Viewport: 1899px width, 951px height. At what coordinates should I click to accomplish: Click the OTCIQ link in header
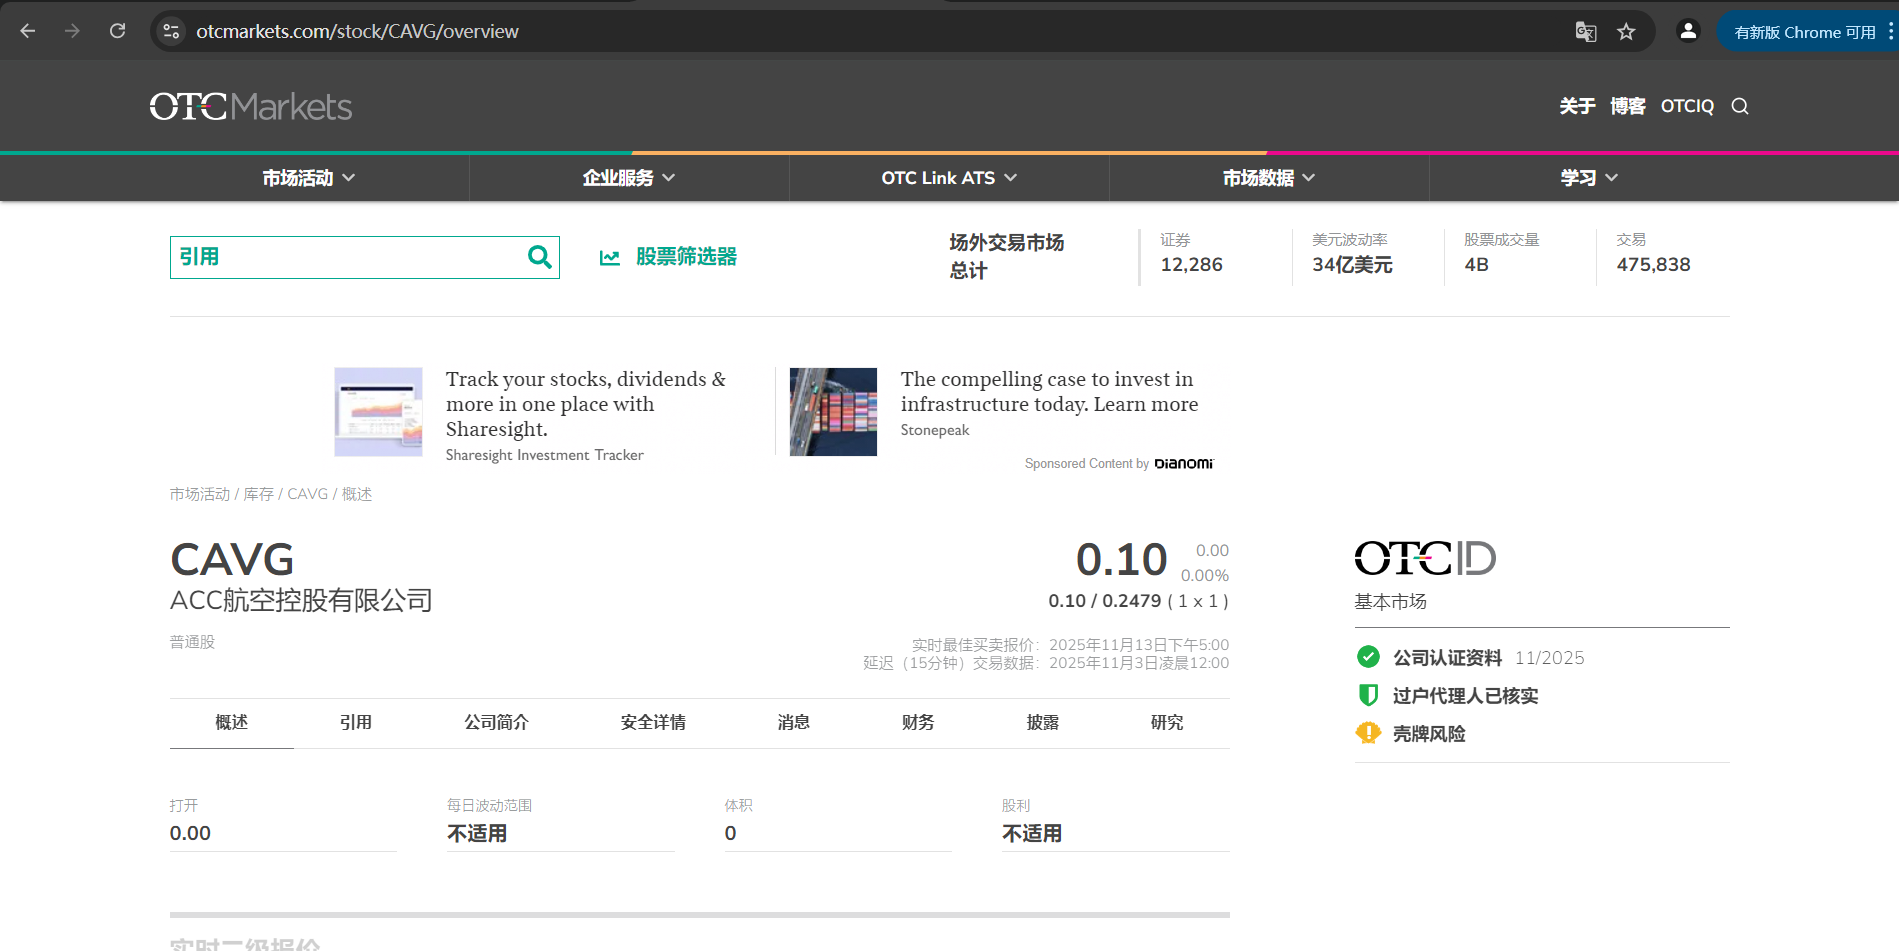pos(1686,106)
